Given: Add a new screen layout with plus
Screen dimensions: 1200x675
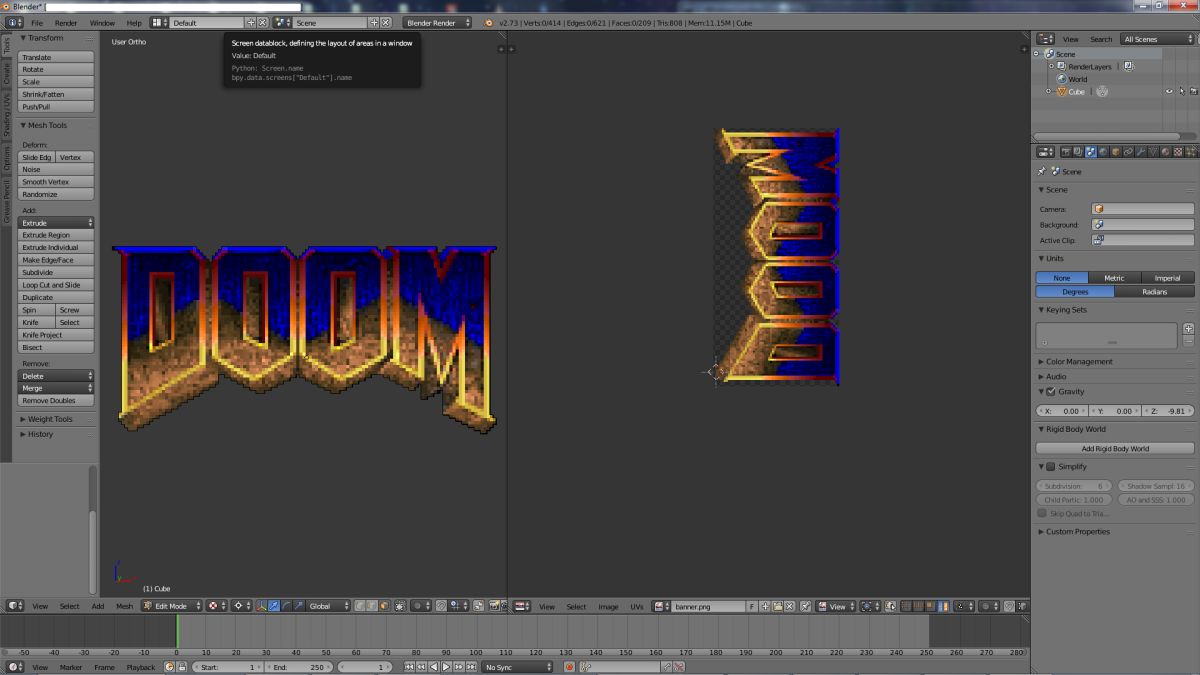Looking at the screenshot, I should tap(251, 22).
